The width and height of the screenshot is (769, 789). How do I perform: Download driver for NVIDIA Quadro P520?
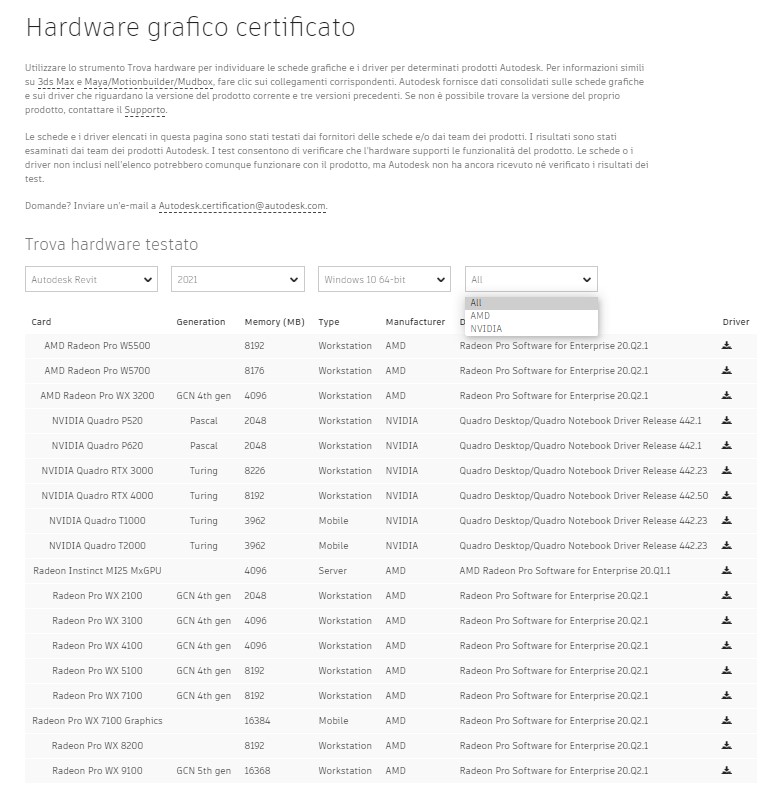pos(726,420)
